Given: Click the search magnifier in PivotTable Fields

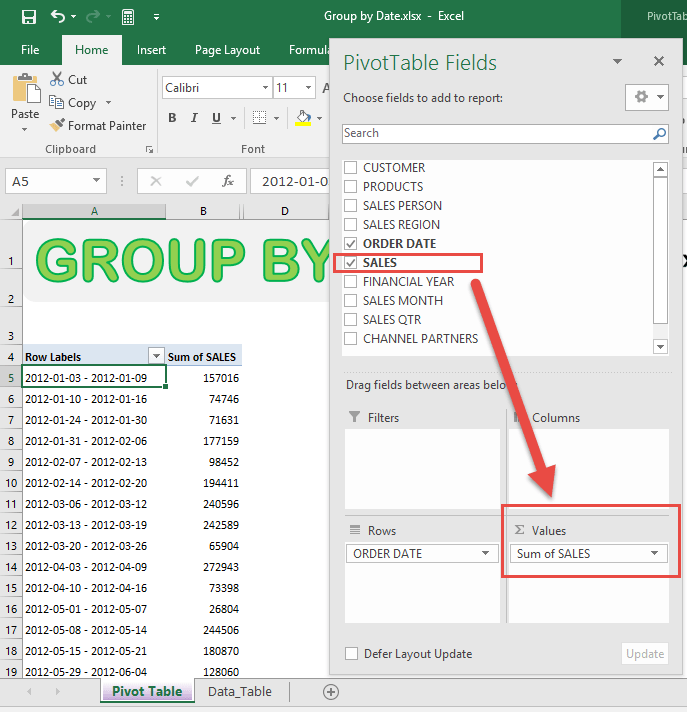Looking at the screenshot, I should (x=659, y=134).
